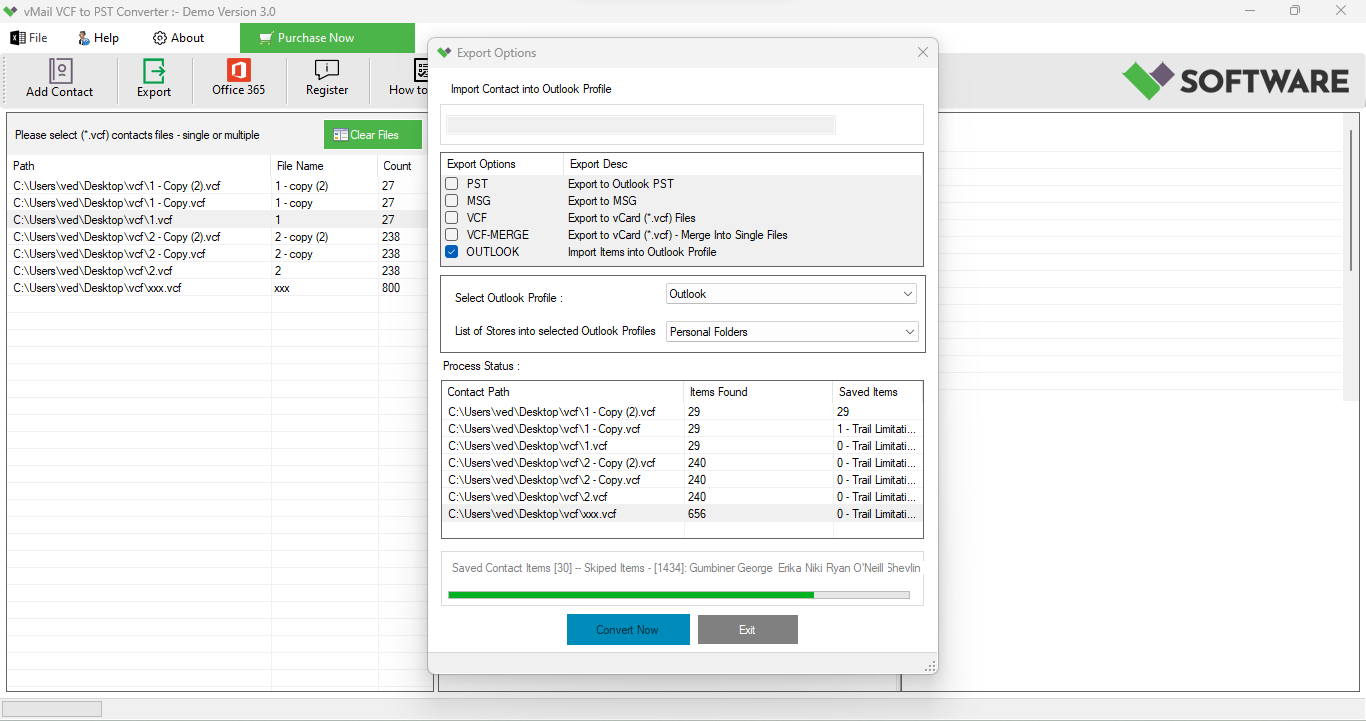Select the xxx.vcf row in main file list

tap(218, 288)
